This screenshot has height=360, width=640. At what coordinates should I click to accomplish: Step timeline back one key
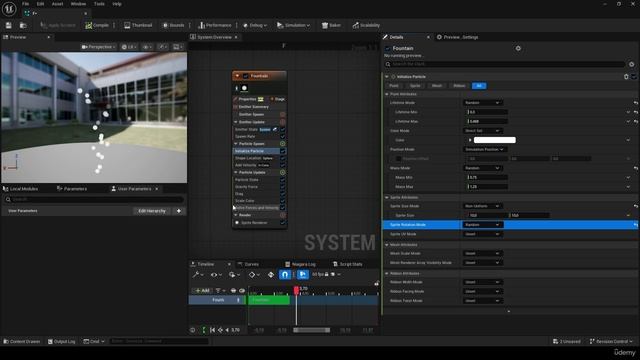coord(220,330)
